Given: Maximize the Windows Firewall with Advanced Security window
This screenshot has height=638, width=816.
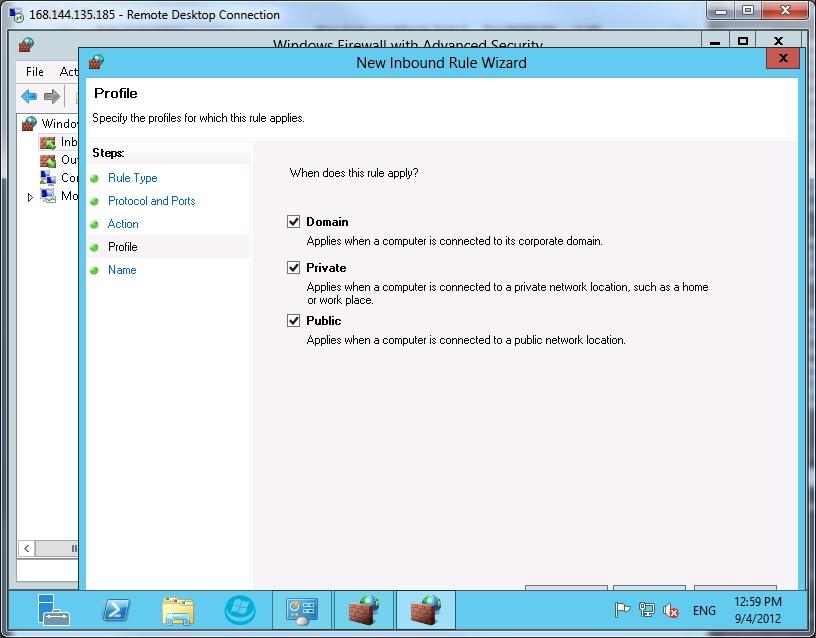Looking at the screenshot, I should click(743, 41).
